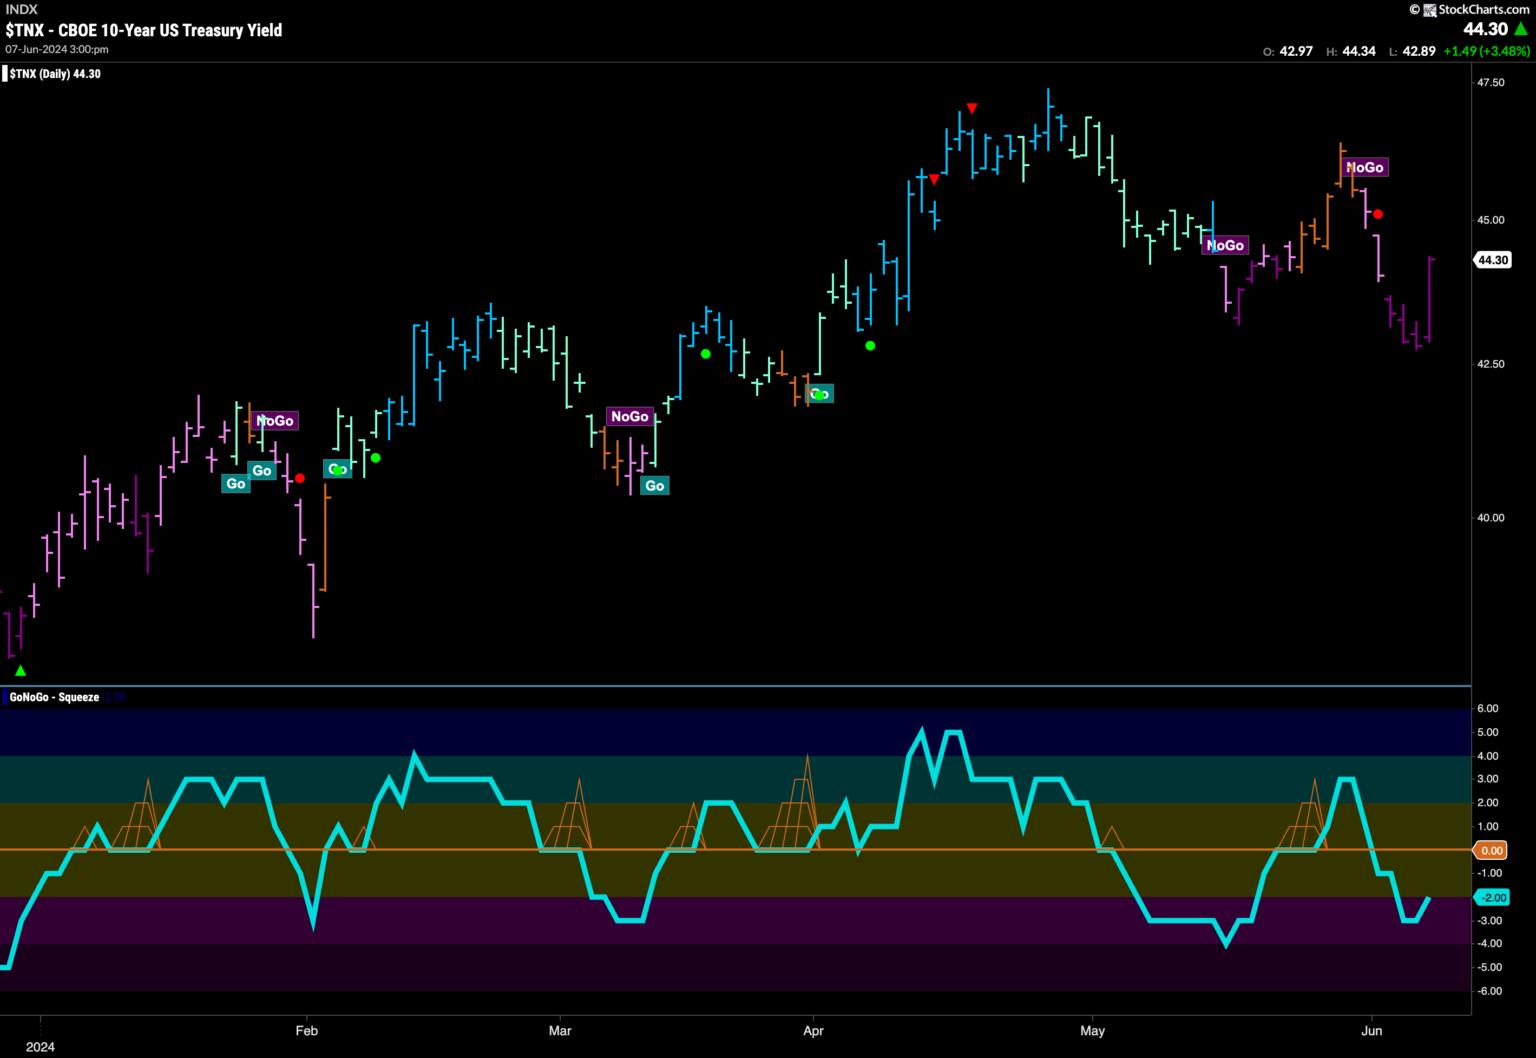
Task: Click green dot marker in mid-March
Action: point(705,354)
